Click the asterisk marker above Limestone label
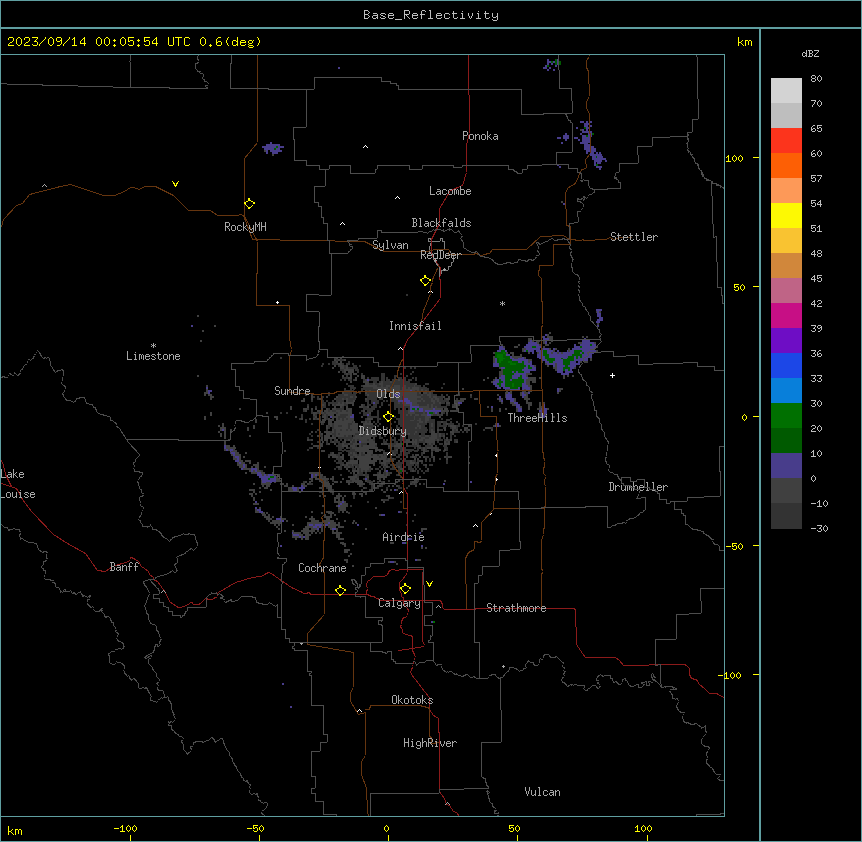862x842 pixels. click(153, 346)
